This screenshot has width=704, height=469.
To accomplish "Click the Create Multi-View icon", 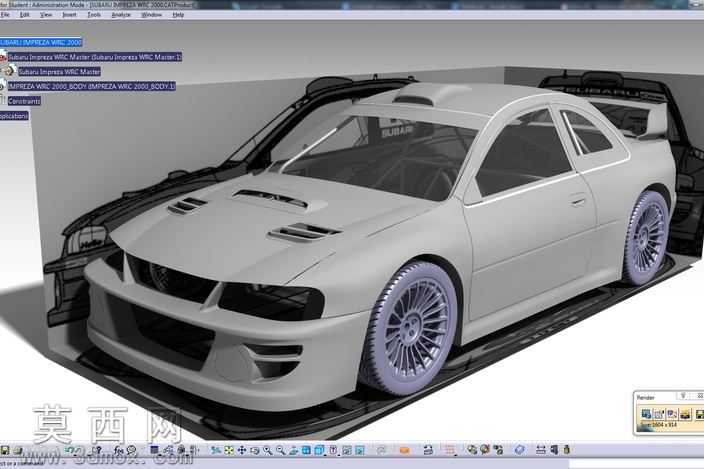I will point(306,450).
